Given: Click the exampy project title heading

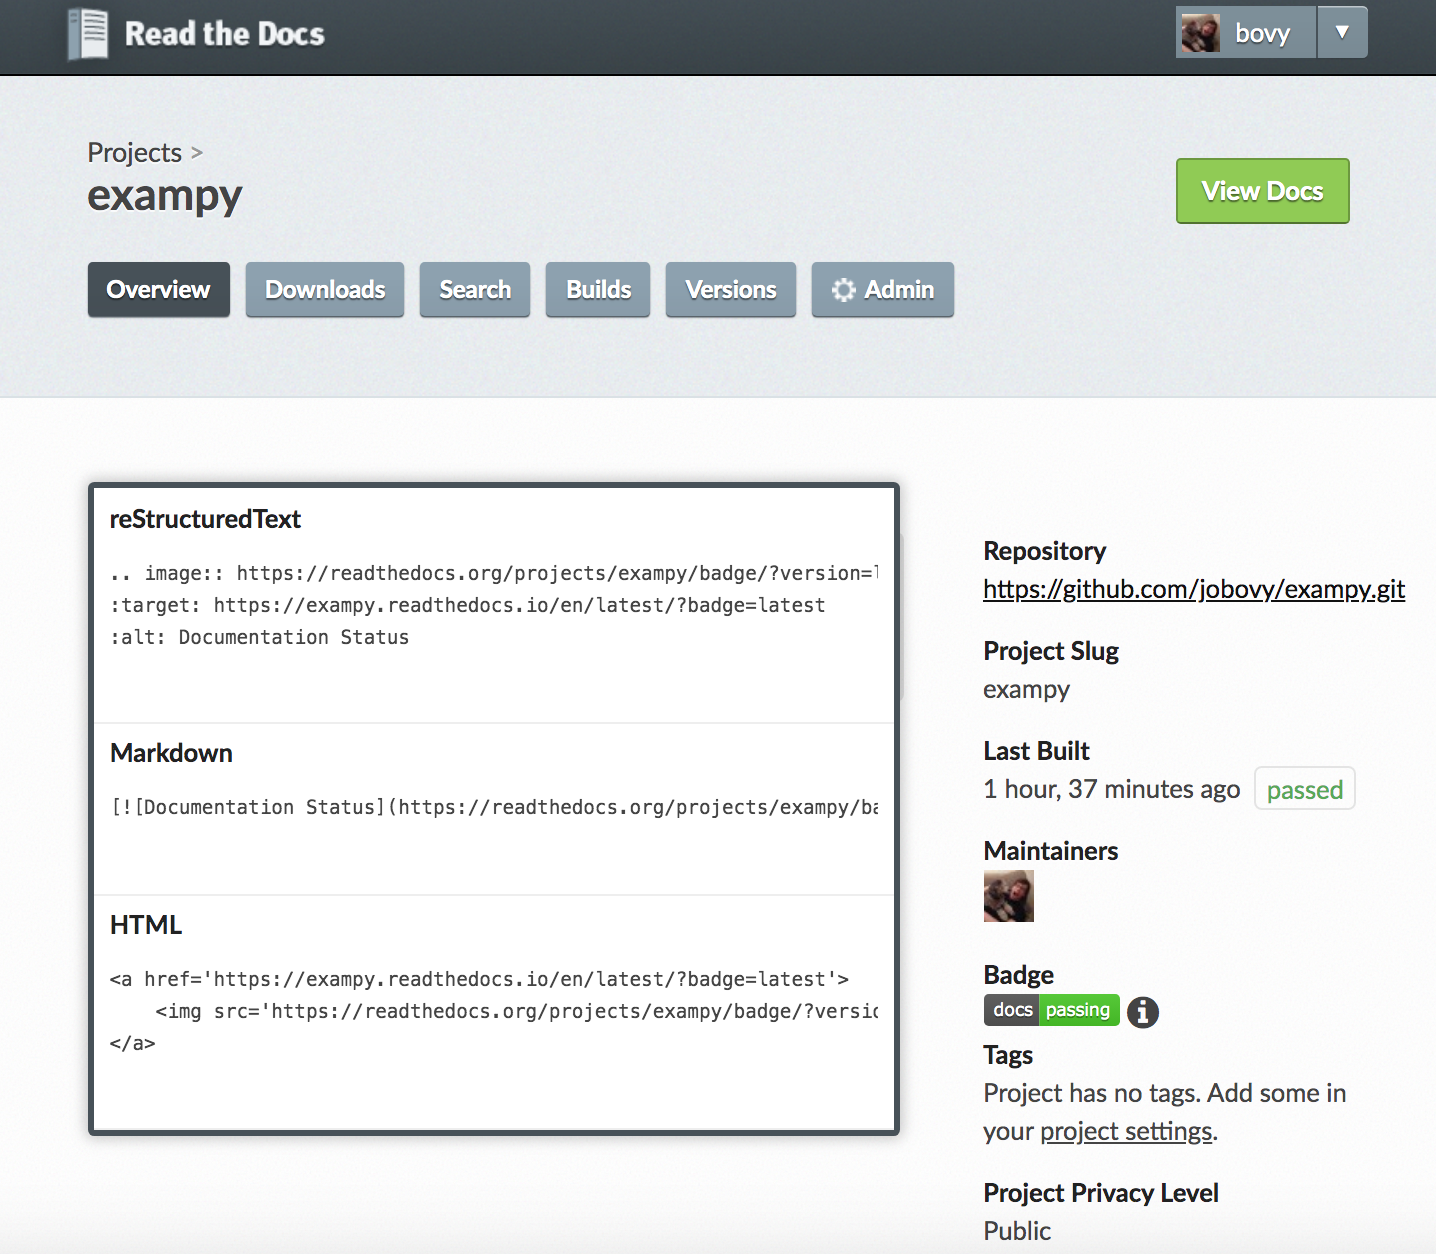Looking at the screenshot, I should [x=165, y=195].
